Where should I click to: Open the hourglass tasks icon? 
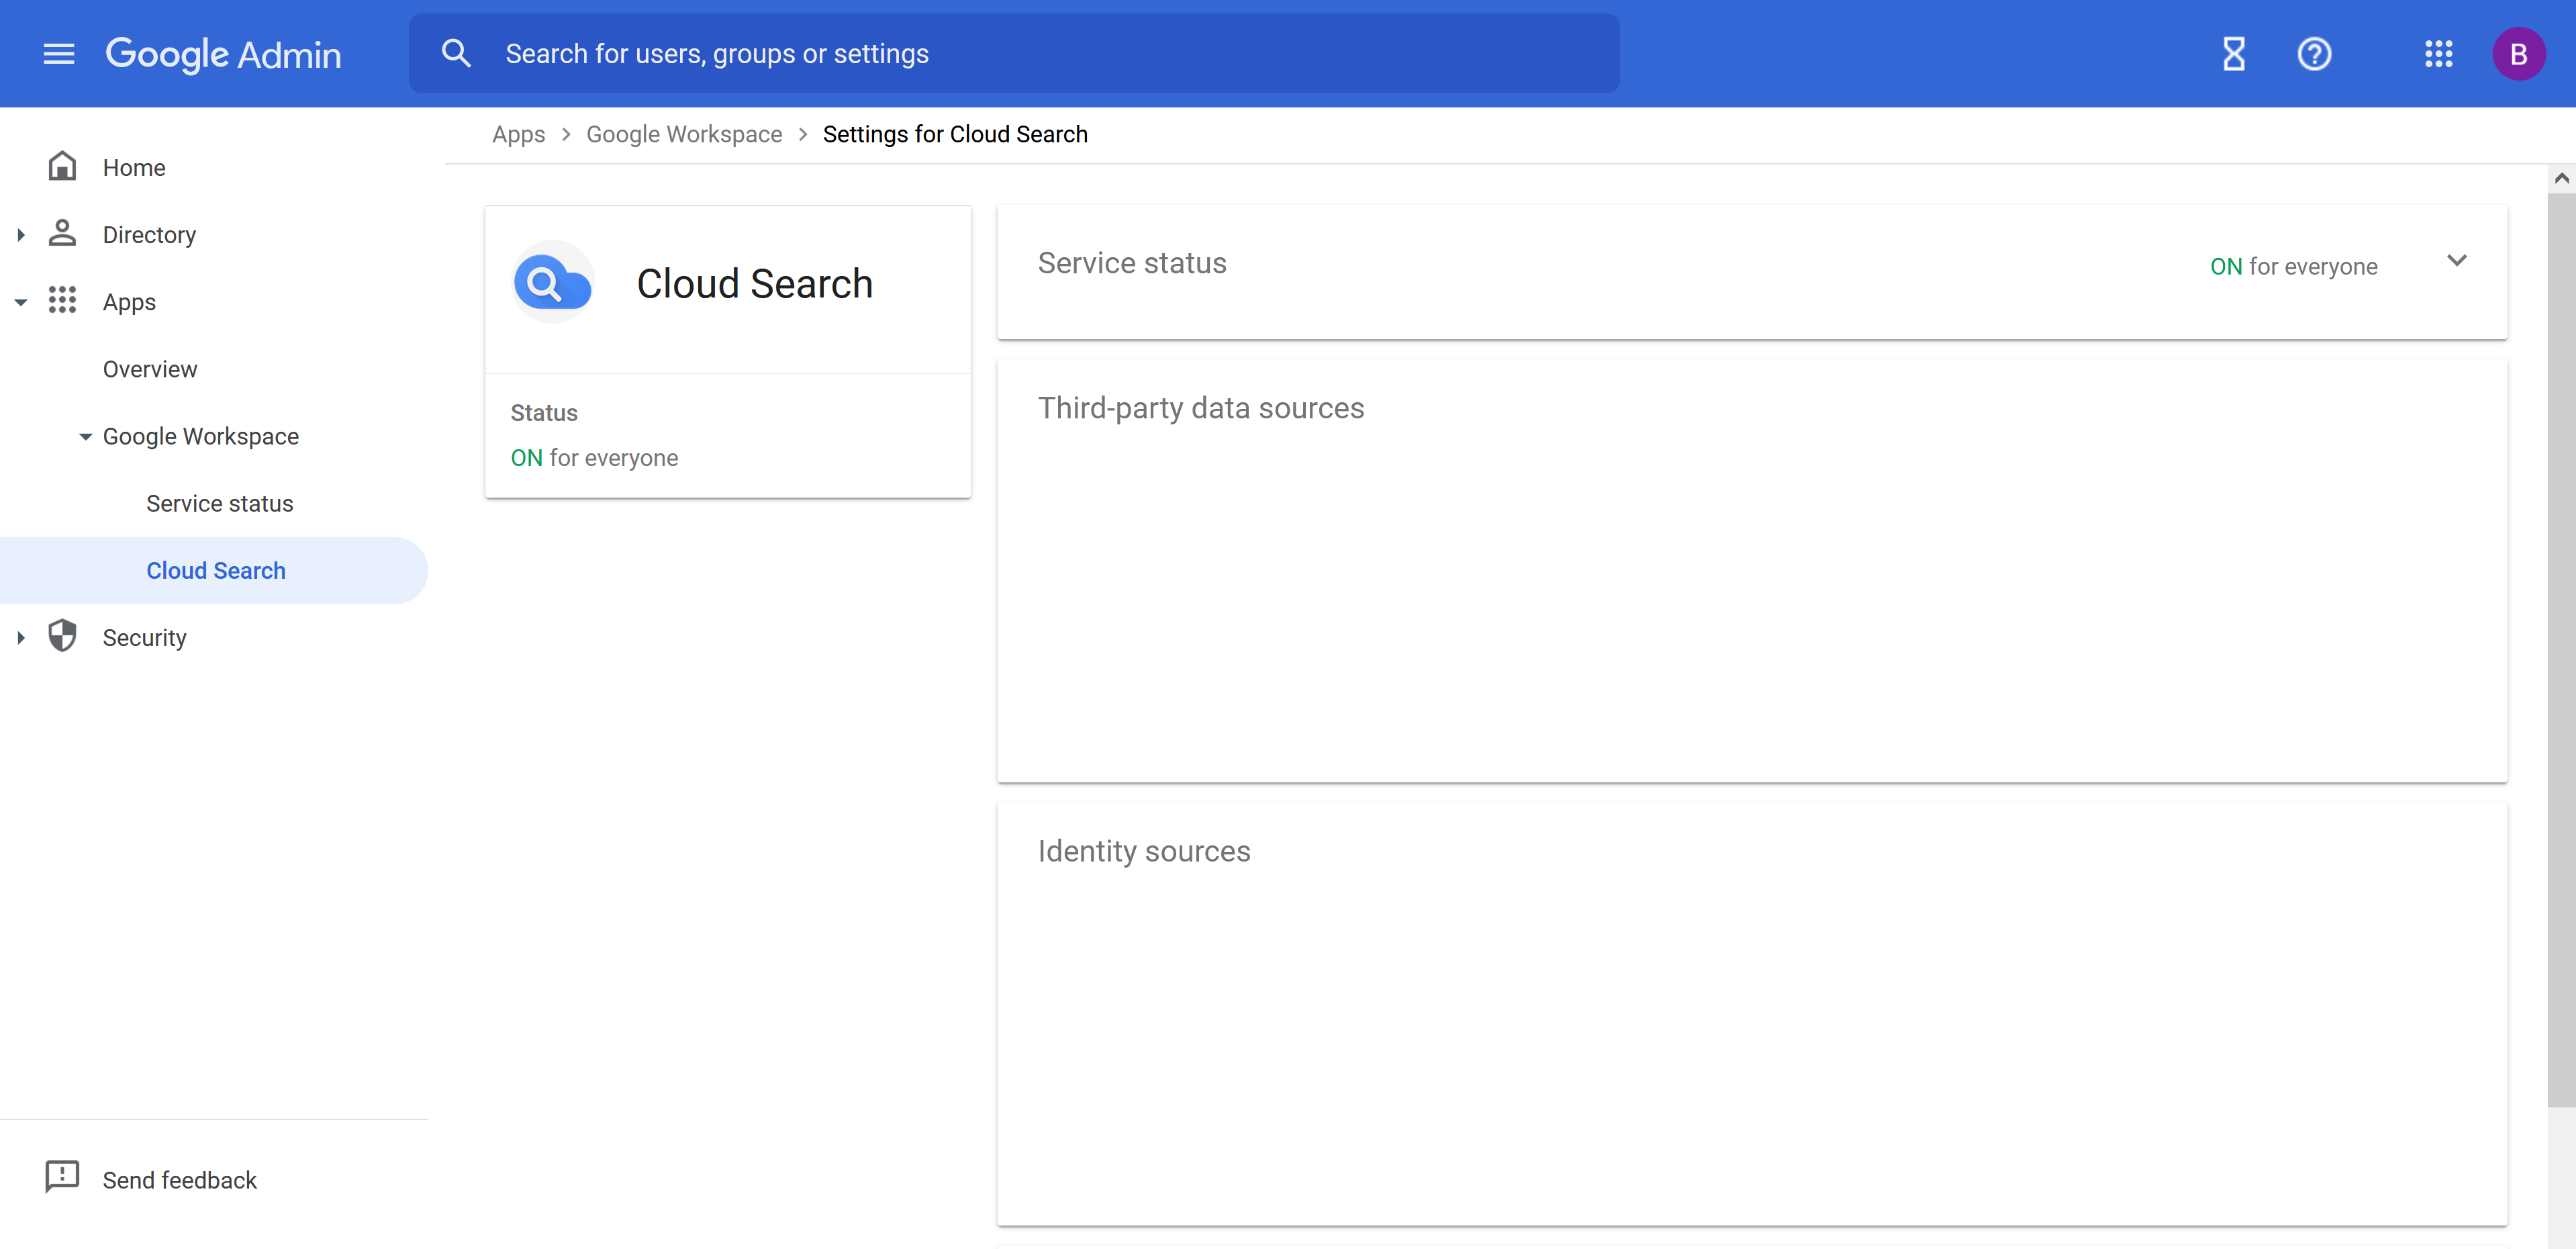(2233, 54)
